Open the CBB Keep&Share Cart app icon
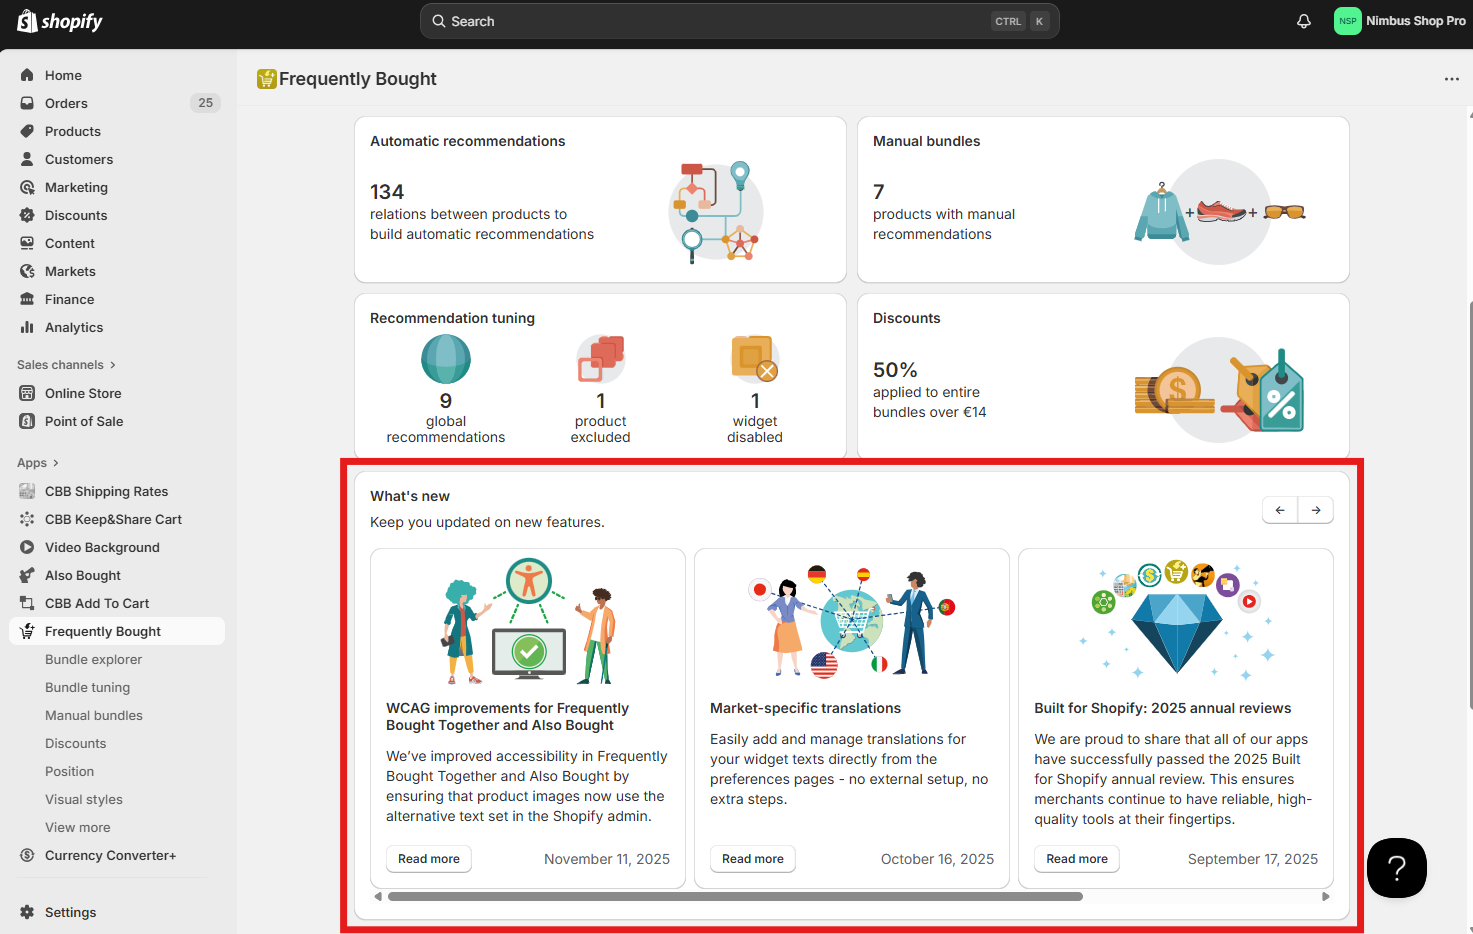Image resolution: width=1473 pixels, height=934 pixels. pyautogui.click(x=27, y=519)
